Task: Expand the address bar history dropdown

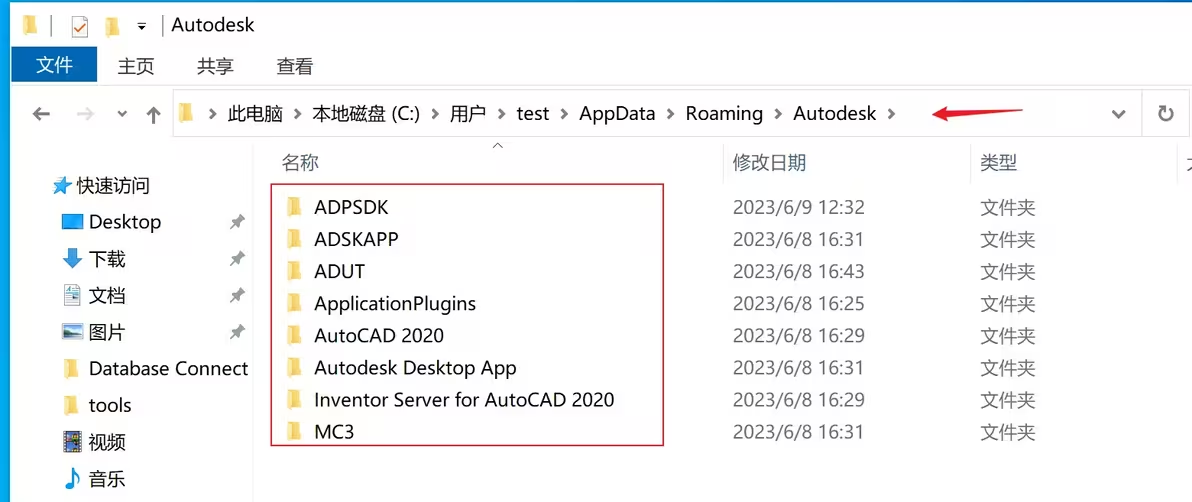Action: pyautogui.click(x=1118, y=114)
